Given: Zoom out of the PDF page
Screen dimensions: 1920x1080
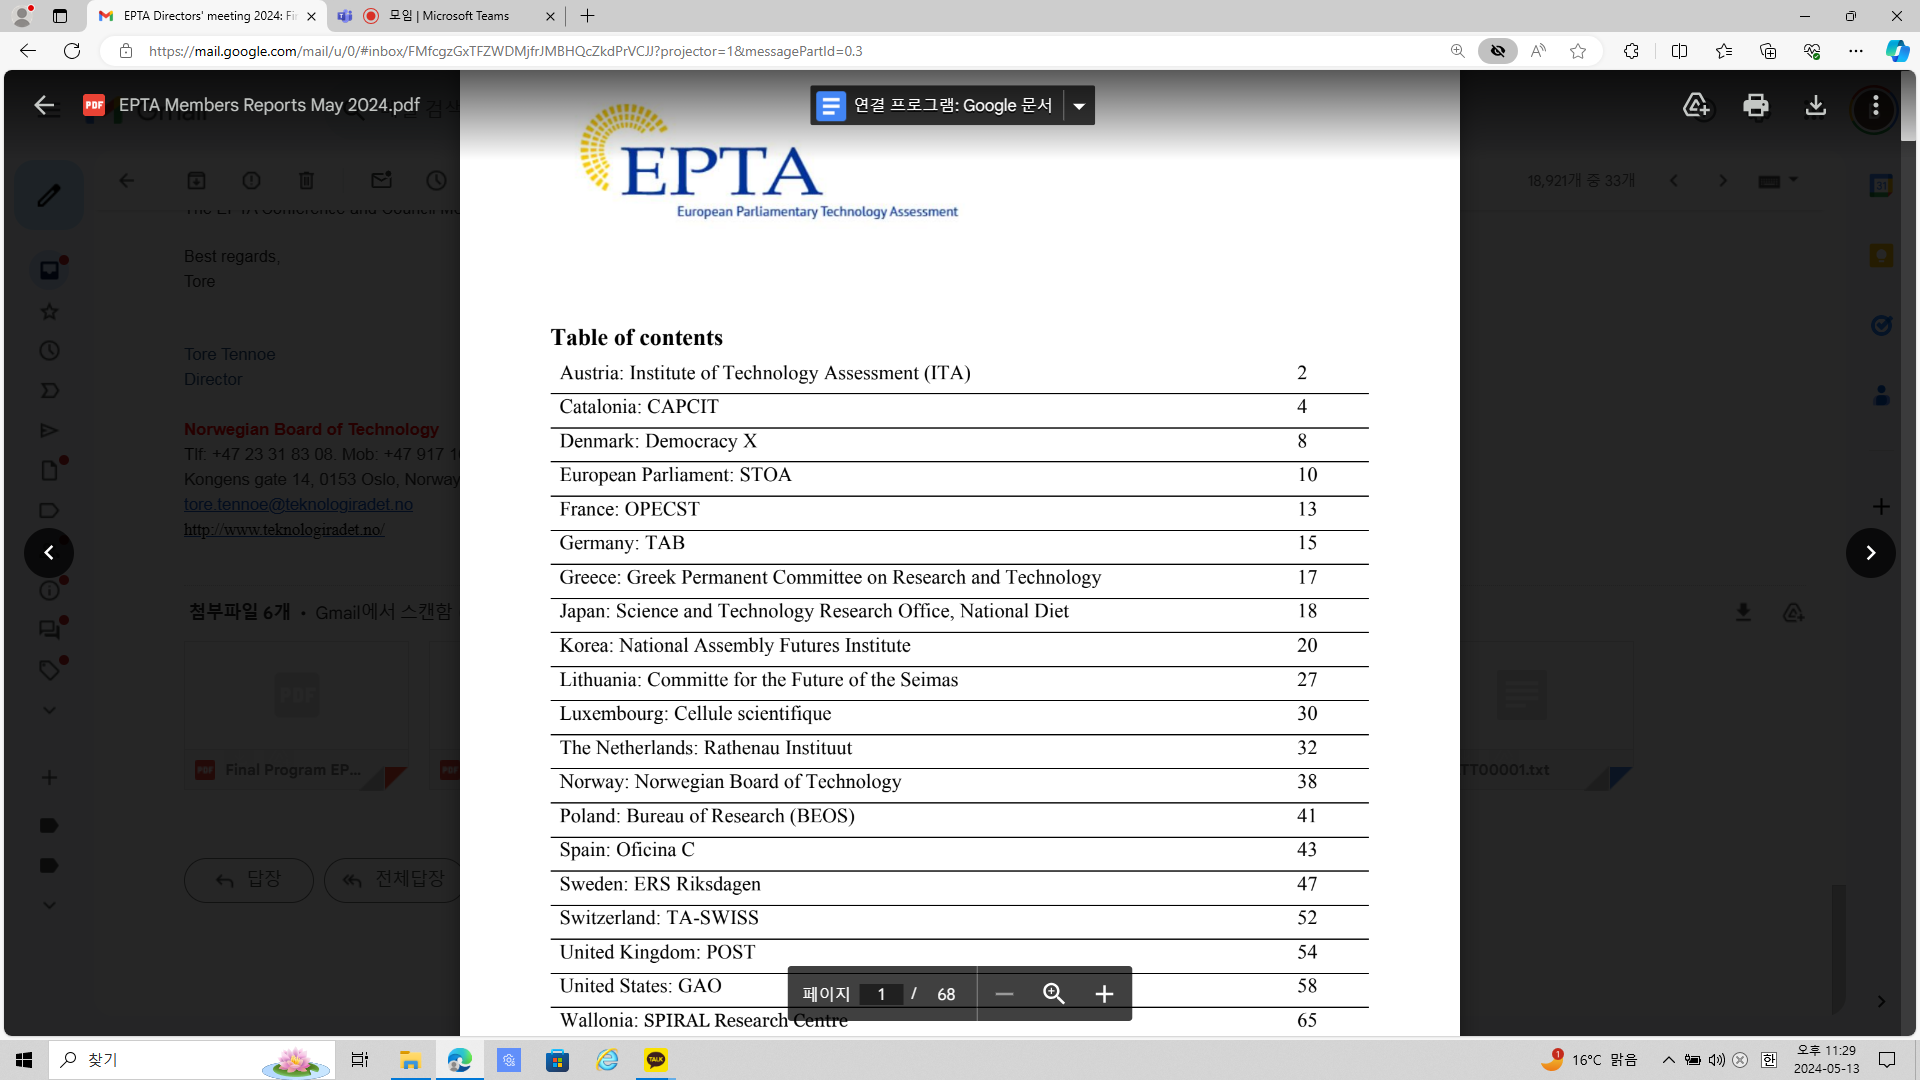Looking at the screenshot, I should point(1004,994).
